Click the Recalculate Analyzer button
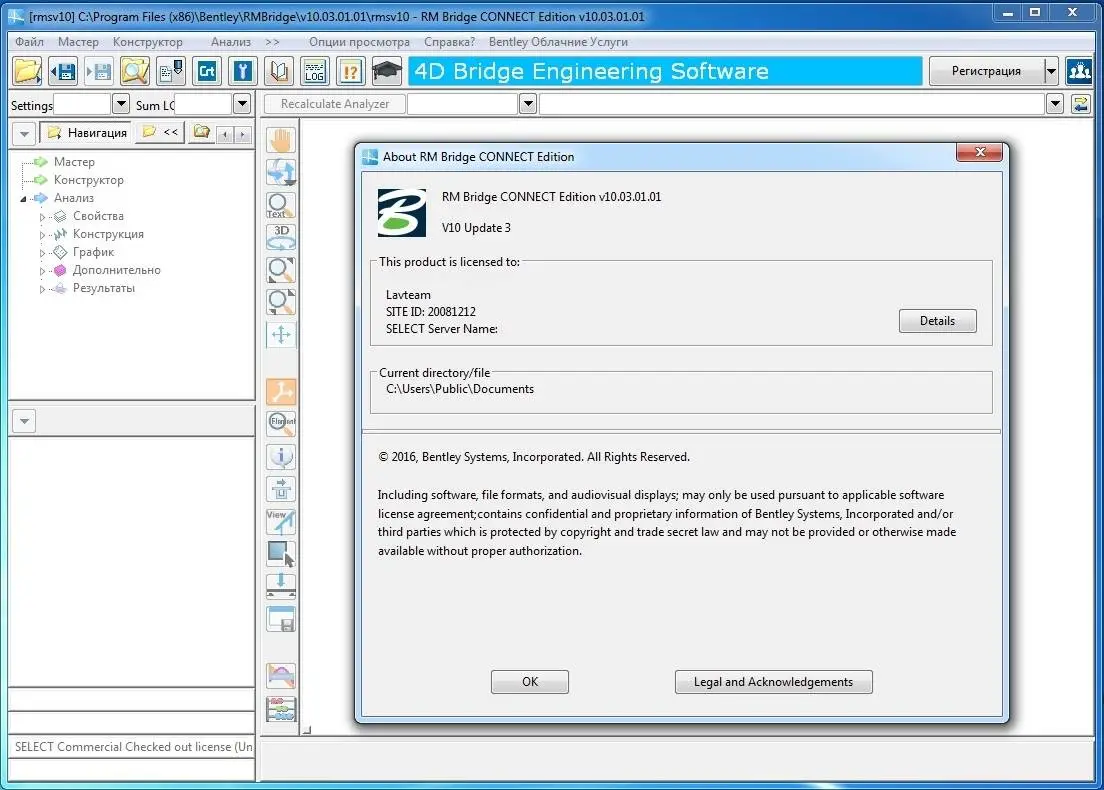This screenshot has width=1104, height=790. [x=334, y=104]
